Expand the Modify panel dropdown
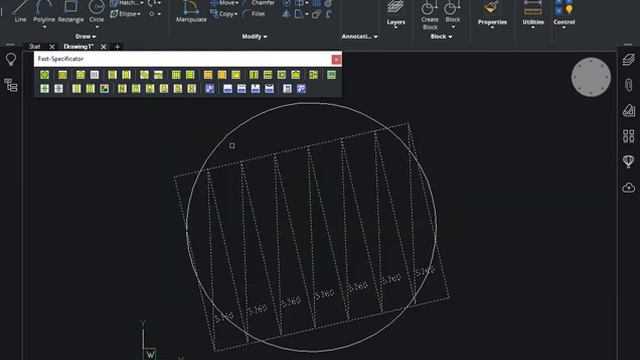The height and width of the screenshot is (360, 640). (254, 36)
